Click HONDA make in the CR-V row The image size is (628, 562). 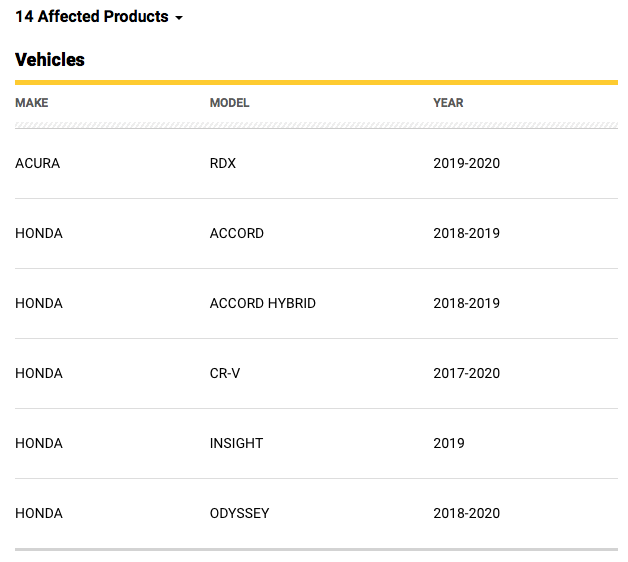tap(39, 373)
